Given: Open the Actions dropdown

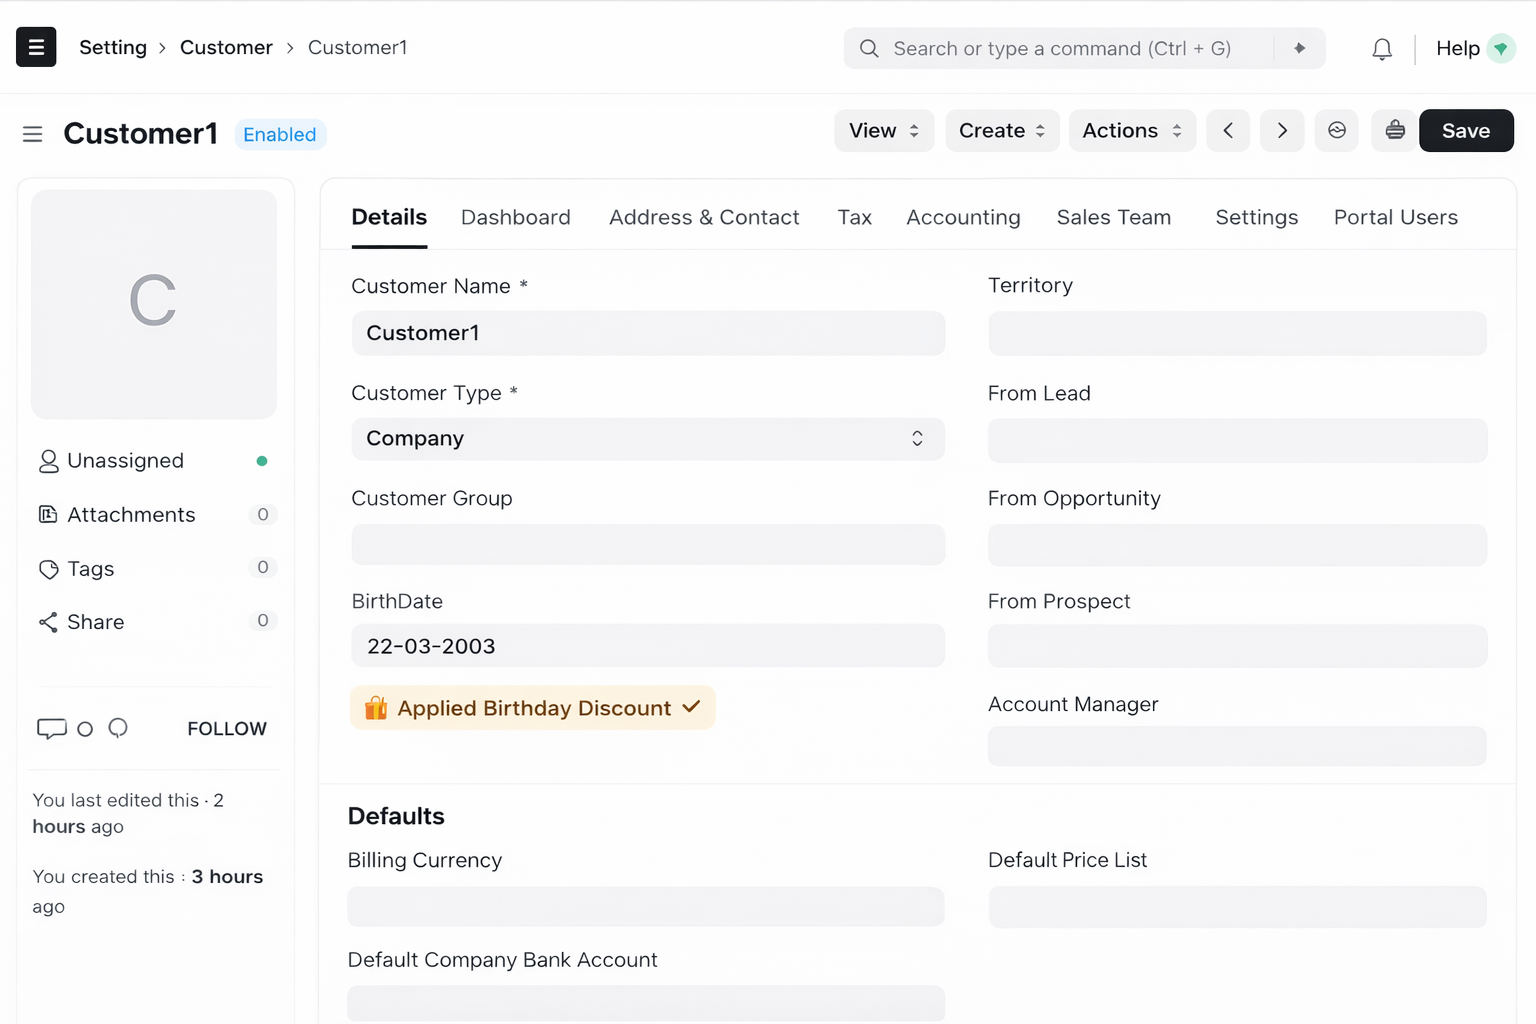Looking at the screenshot, I should pyautogui.click(x=1132, y=131).
